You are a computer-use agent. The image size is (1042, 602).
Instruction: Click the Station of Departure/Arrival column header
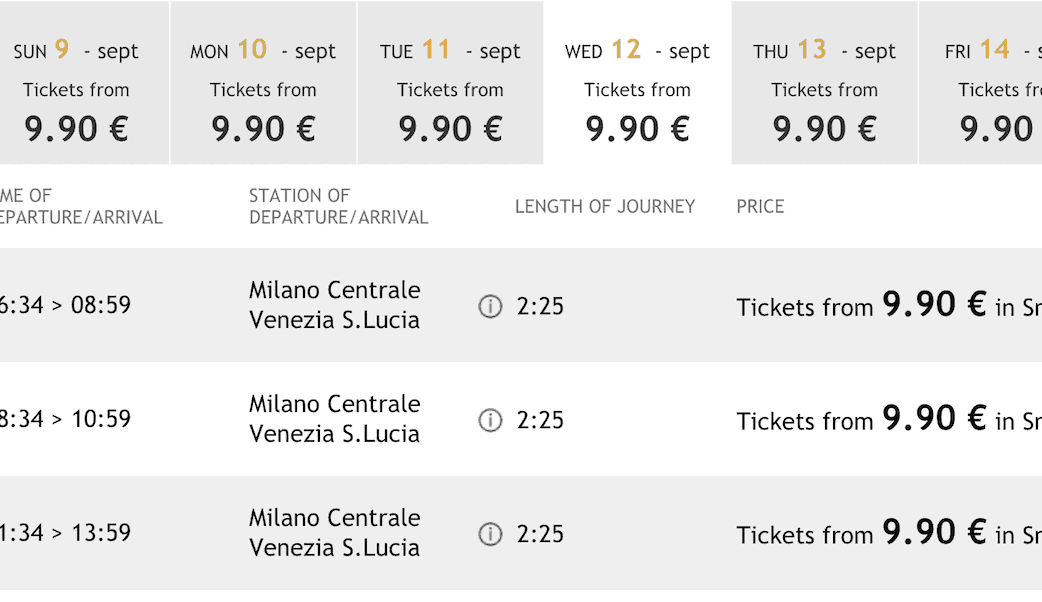pyautogui.click(x=338, y=206)
